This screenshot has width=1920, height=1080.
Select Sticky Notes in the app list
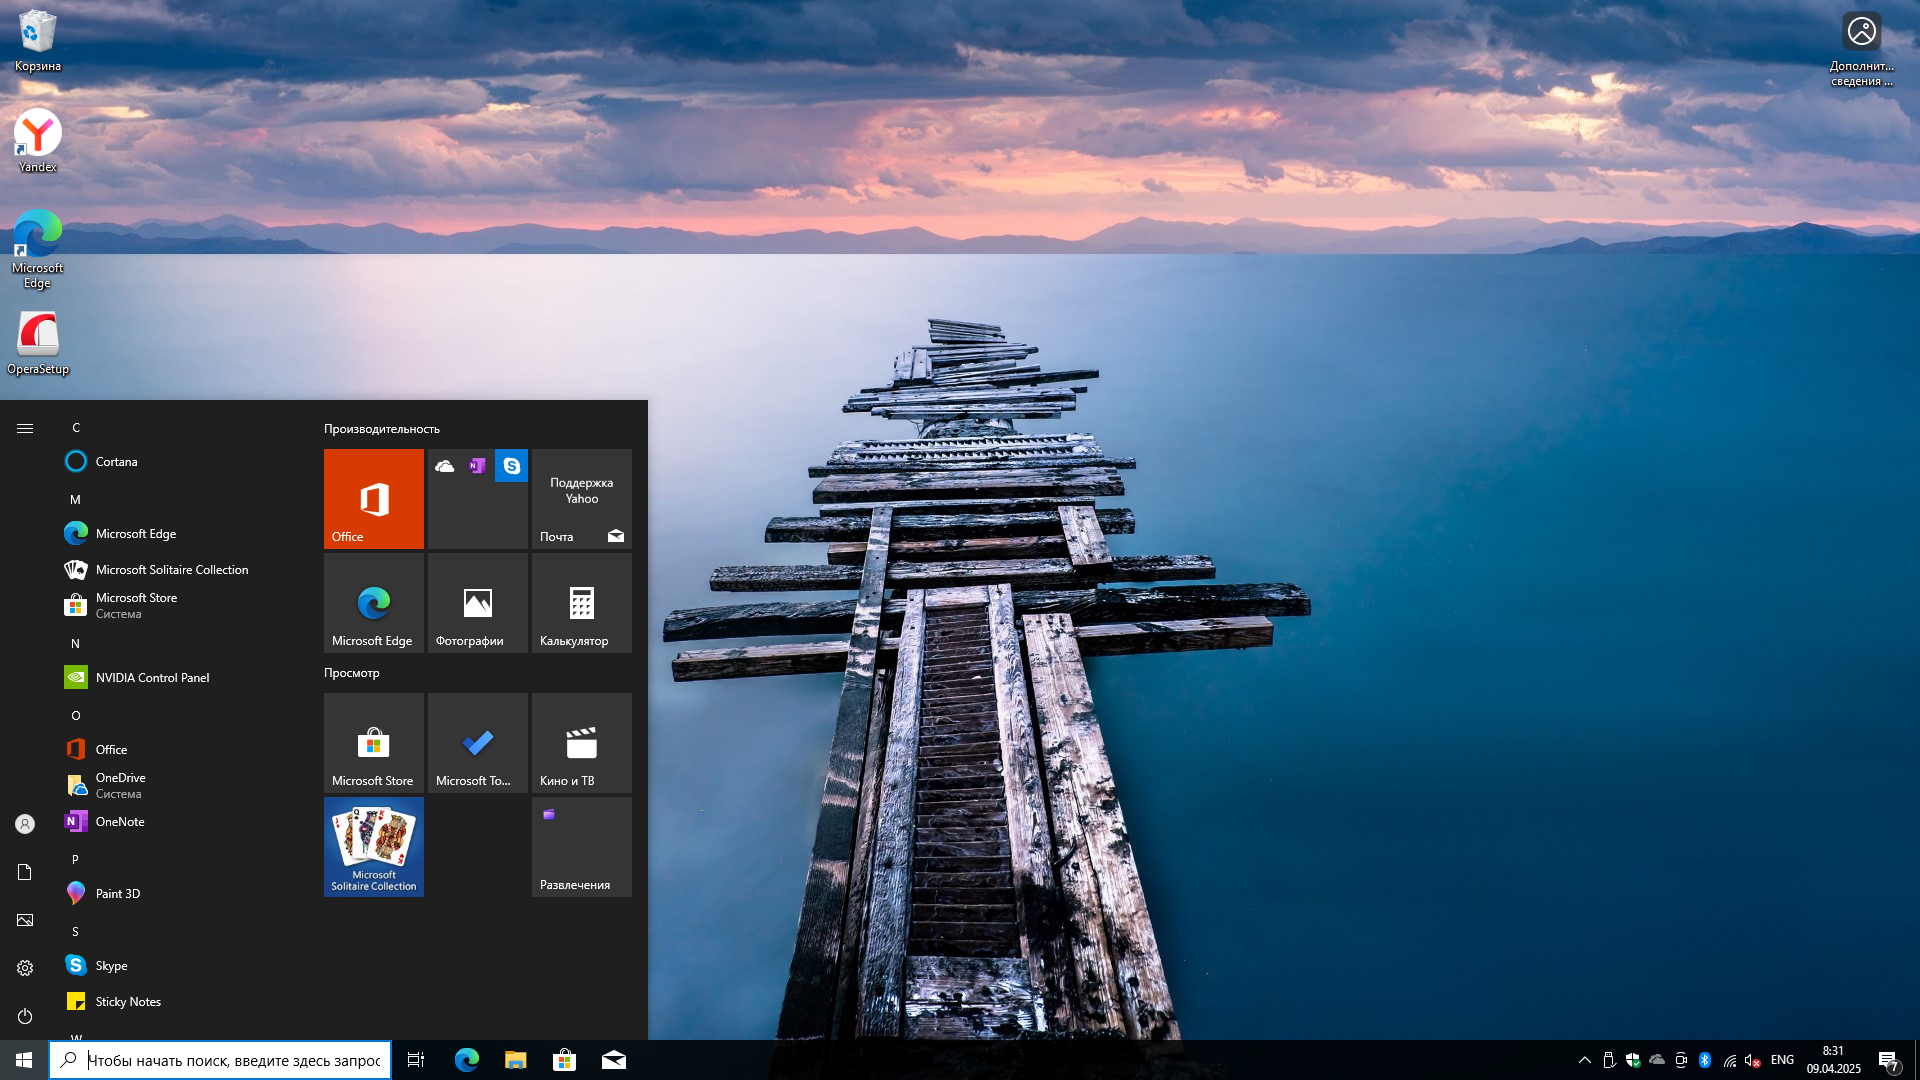[x=128, y=1002]
